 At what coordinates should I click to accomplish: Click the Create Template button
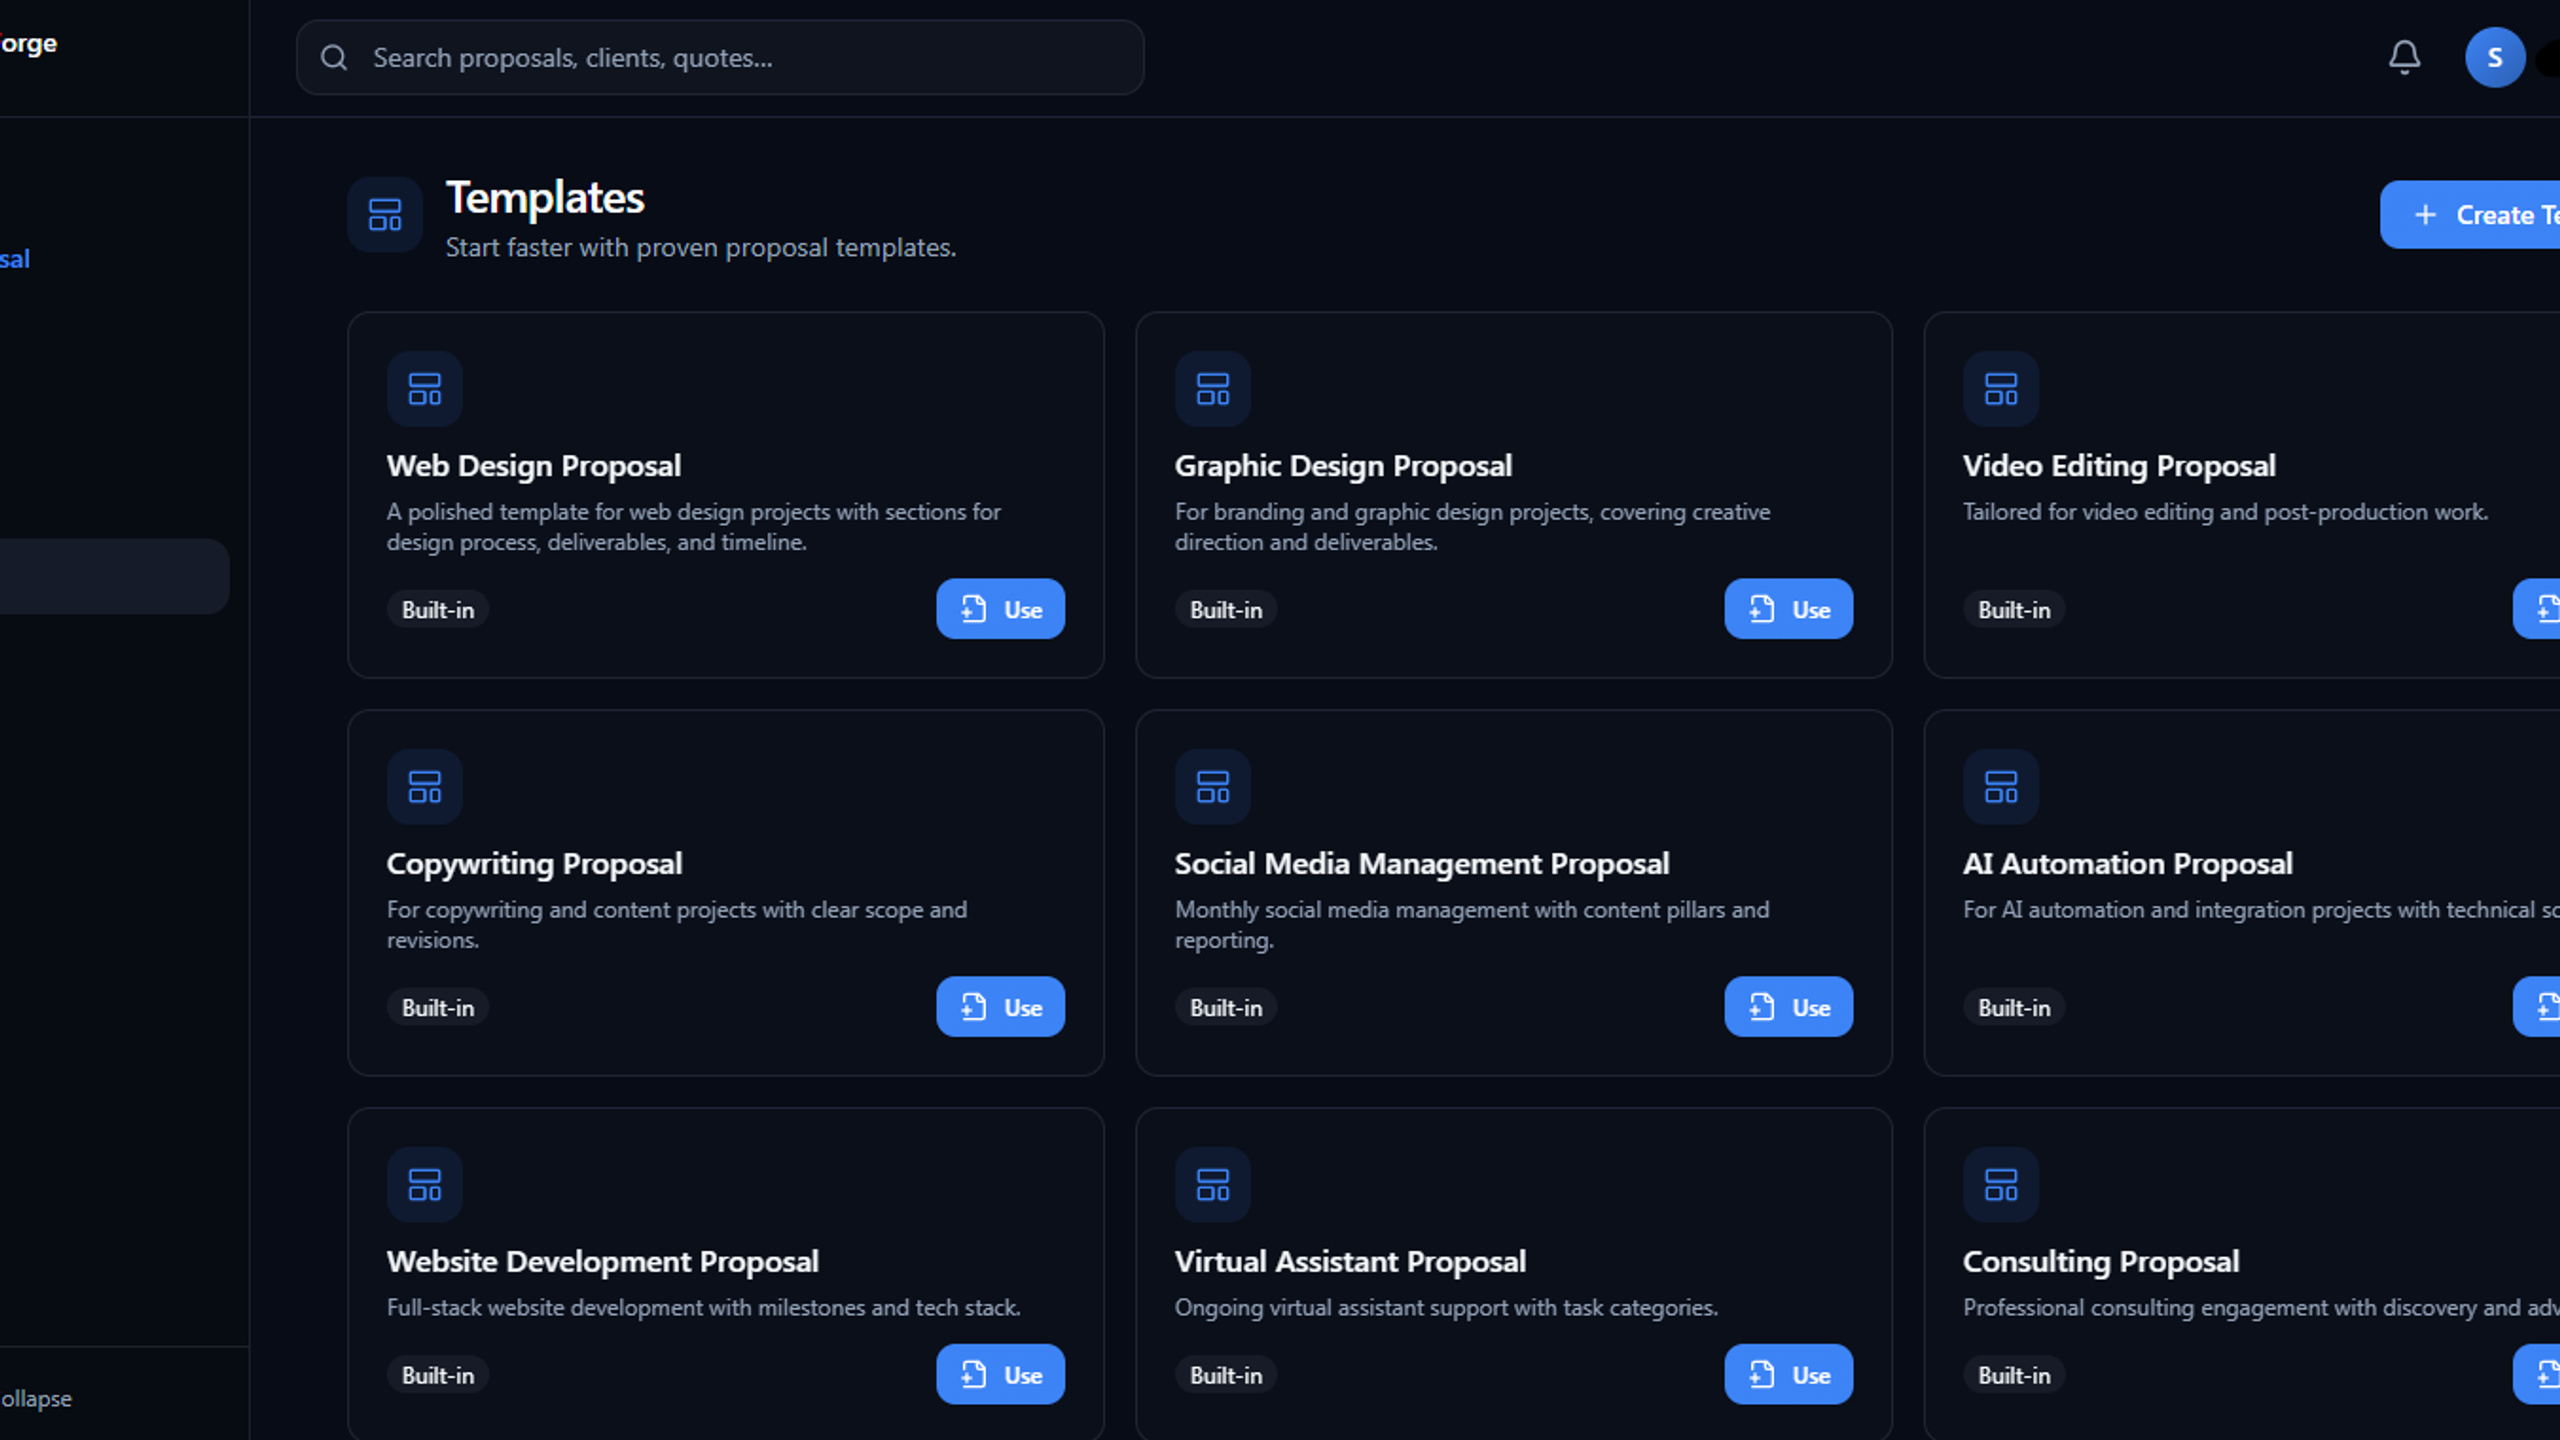pyautogui.click(x=2470, y=215)
